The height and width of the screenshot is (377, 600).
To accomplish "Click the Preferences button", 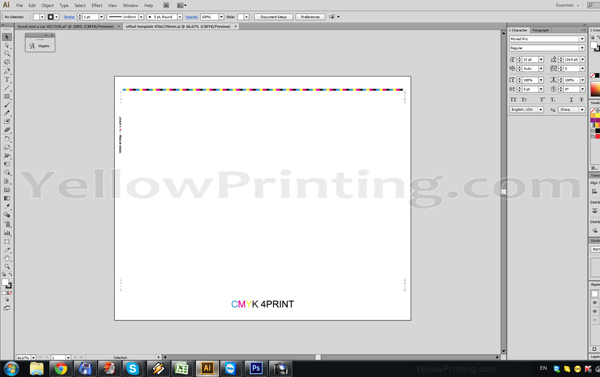I will pos(310,17).
